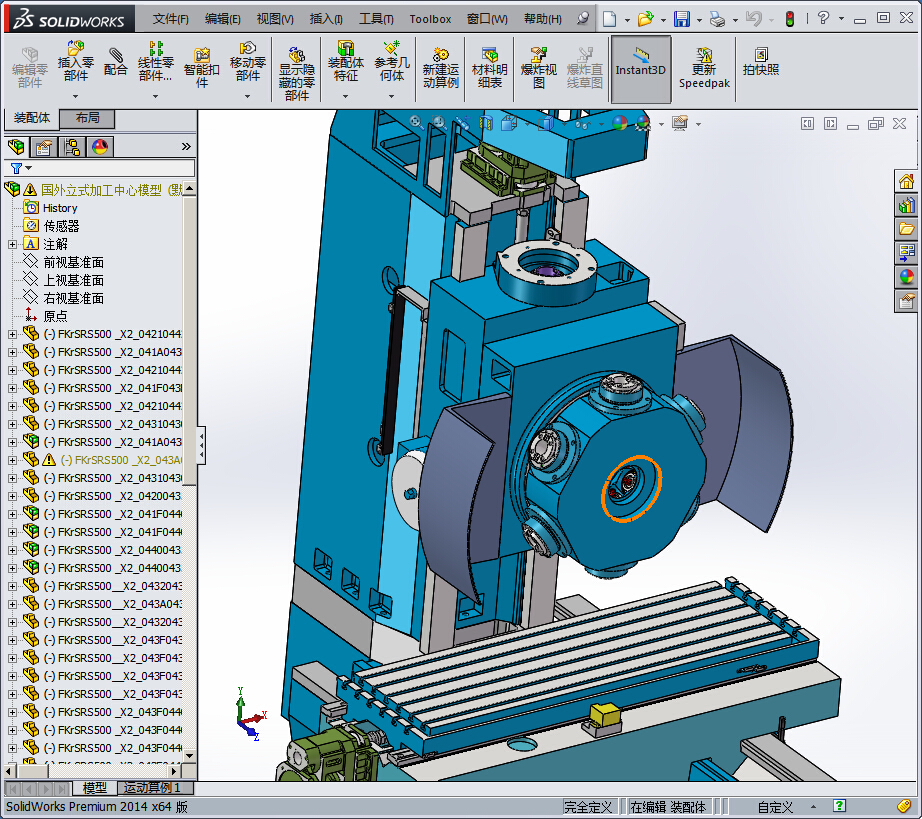
Task: Click the Save disk icon
Action: coord(681,19)
